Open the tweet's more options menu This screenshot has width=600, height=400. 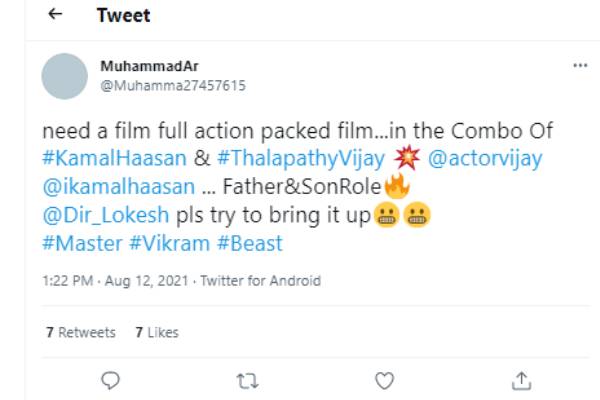pyautogui.click(x=580, y=65)
